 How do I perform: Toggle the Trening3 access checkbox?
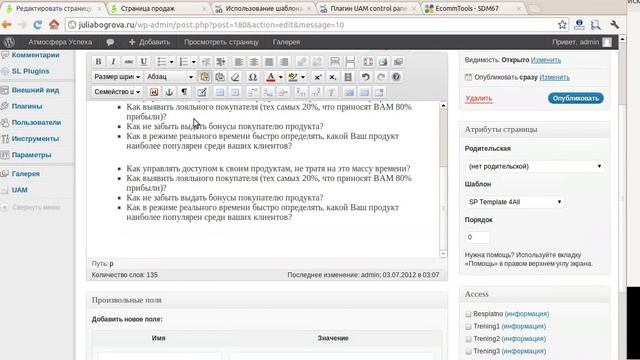[468, 351]
